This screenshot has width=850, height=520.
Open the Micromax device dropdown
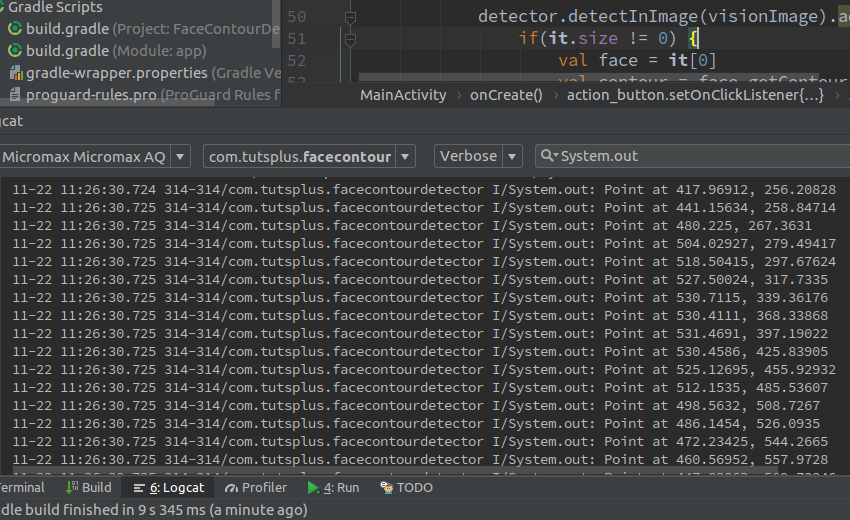point(95,157)
